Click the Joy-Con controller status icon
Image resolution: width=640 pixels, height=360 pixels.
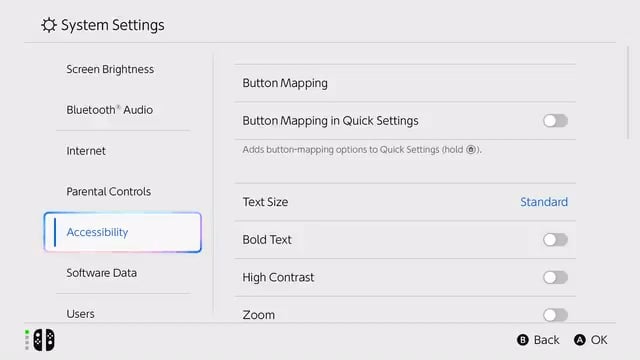tap(44, 340)
